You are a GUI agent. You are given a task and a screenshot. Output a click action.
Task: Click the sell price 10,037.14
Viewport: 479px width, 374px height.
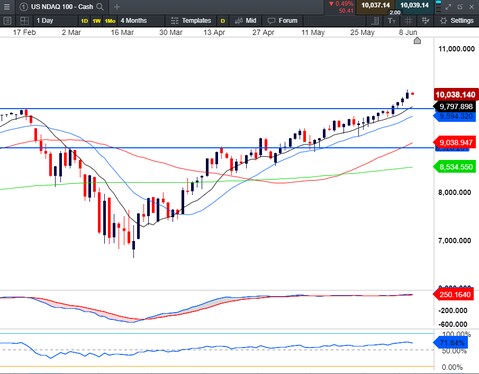(x=375, y=6)
